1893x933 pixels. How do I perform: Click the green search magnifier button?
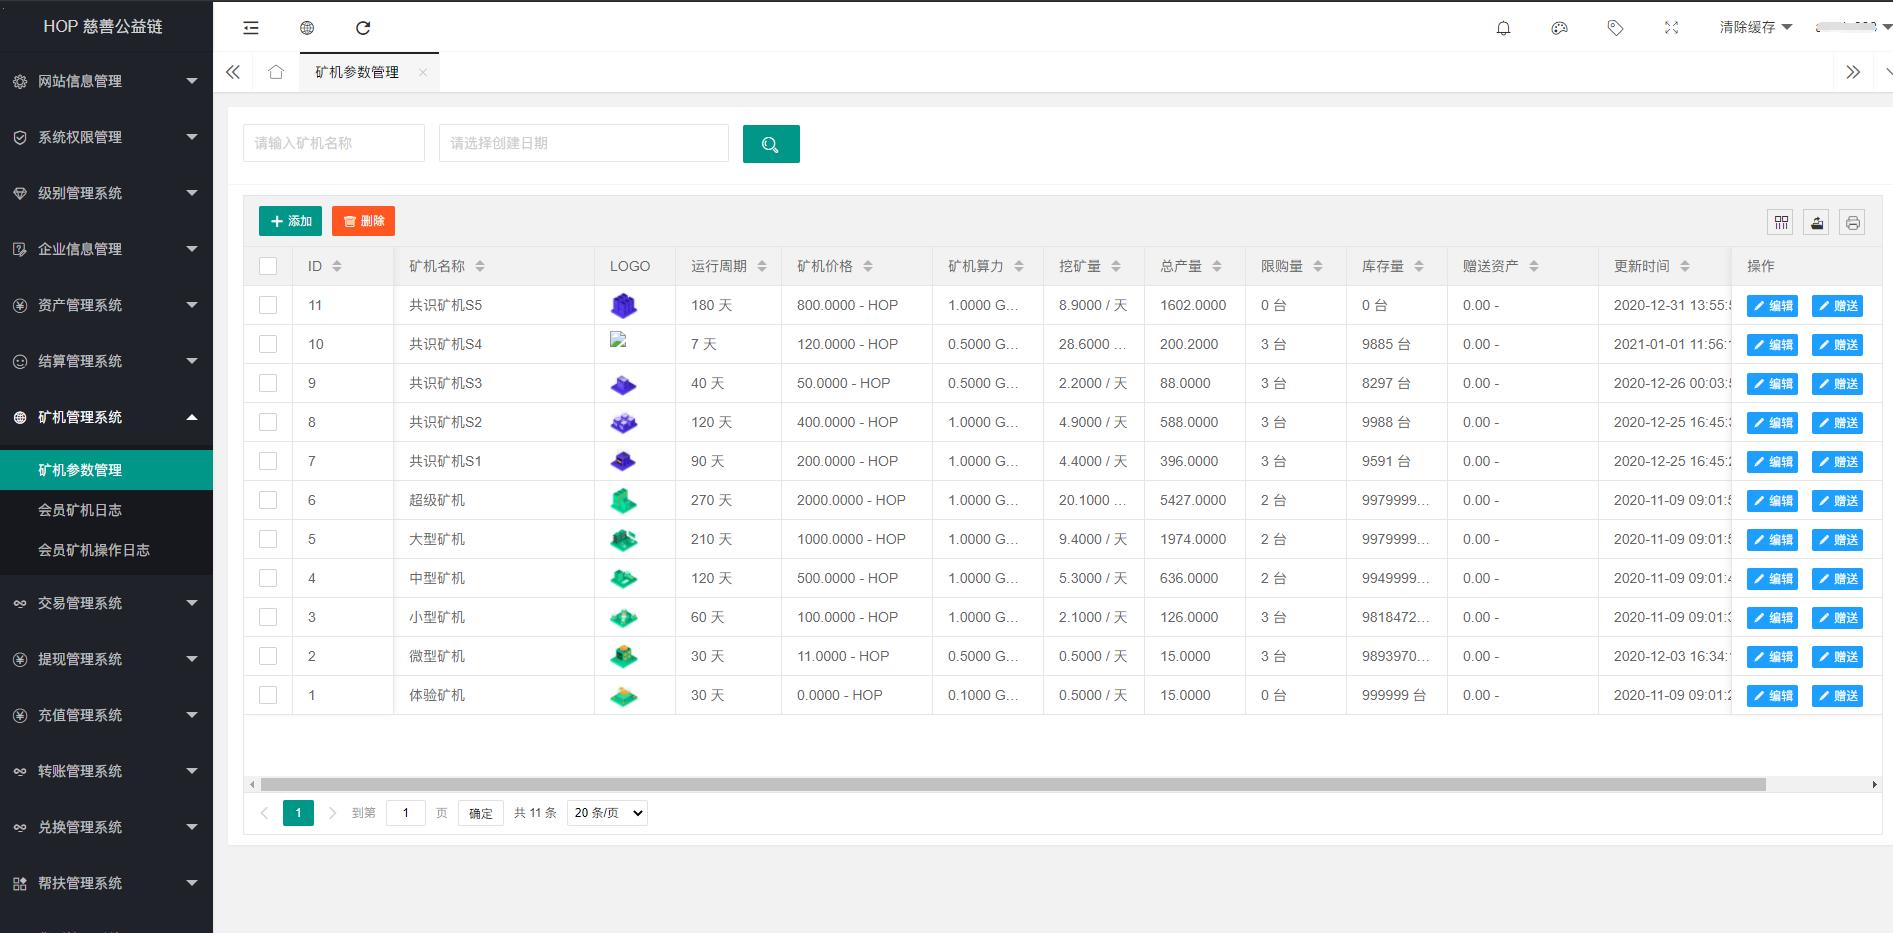(x=770, y=144)
